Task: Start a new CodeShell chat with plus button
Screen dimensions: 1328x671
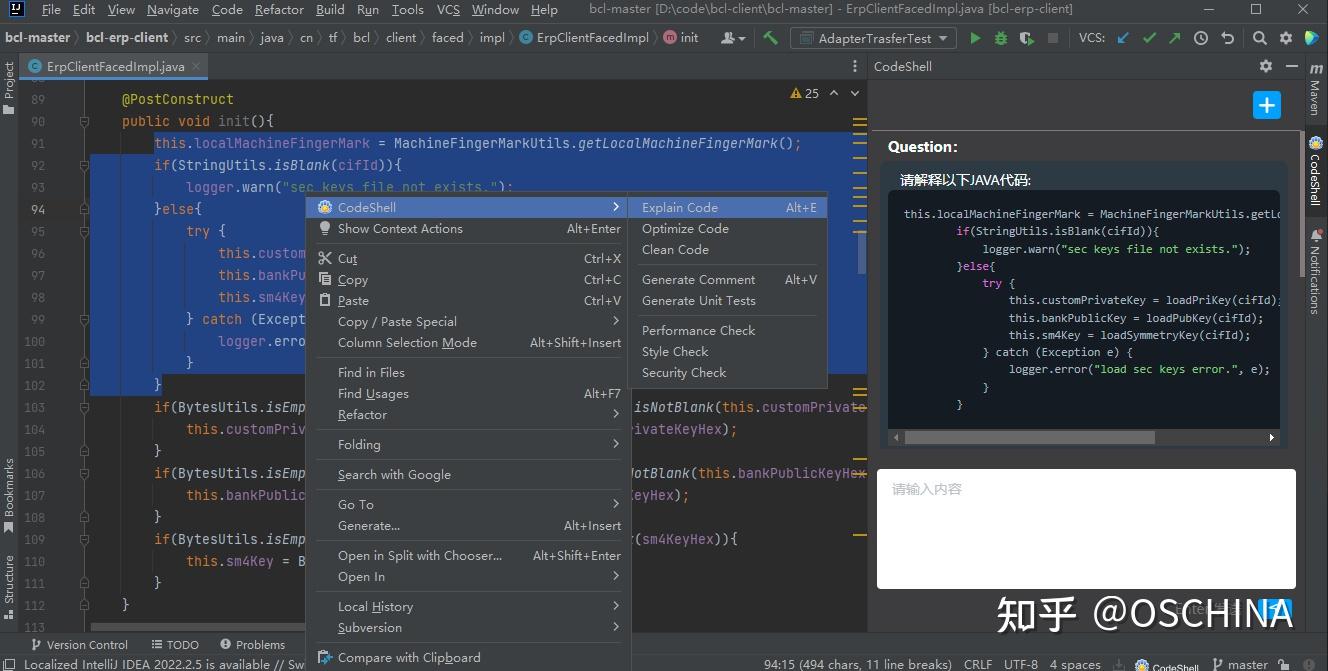Action: [x=1266, y=104]
